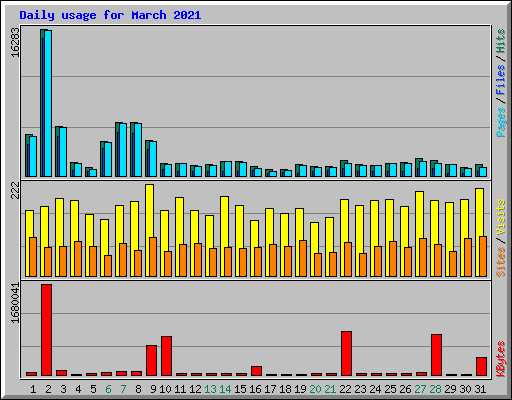Click the Pages legend label
This screenshot has width=512, height=400.
coord(501,122)
